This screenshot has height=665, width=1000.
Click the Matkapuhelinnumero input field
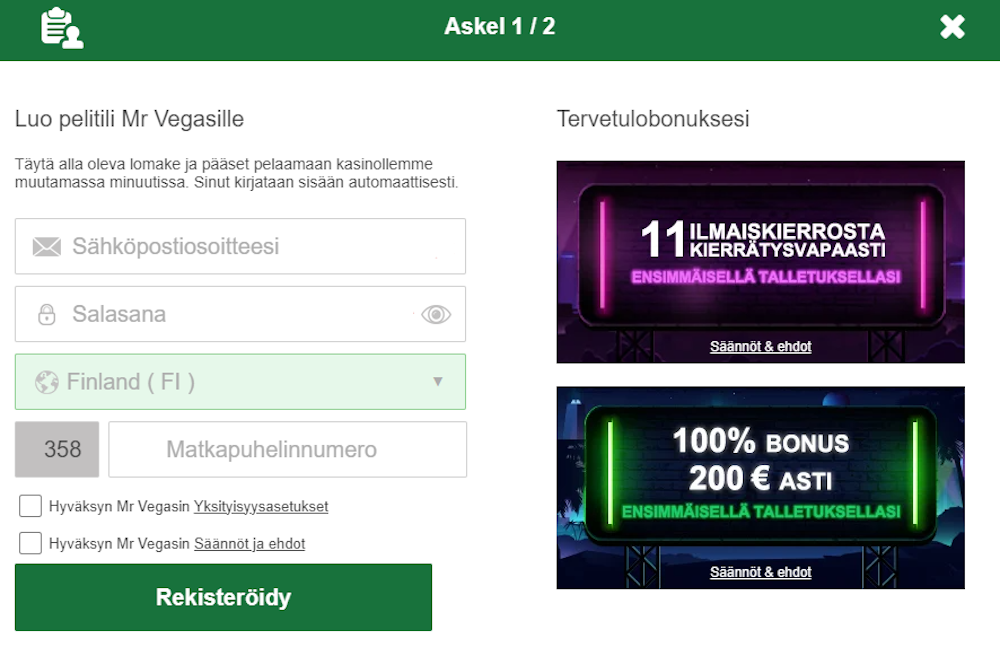(x=287, y=449)
